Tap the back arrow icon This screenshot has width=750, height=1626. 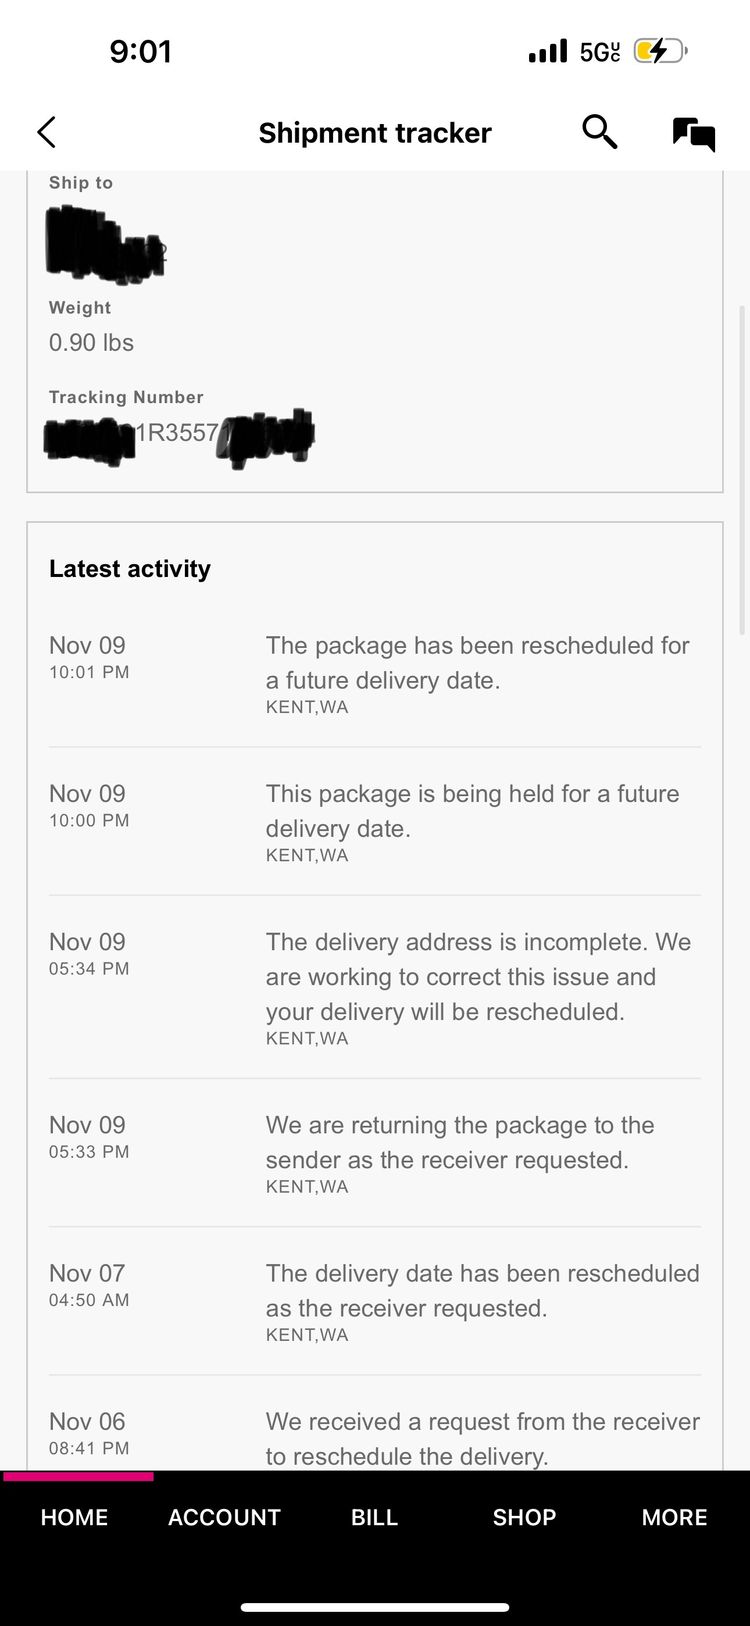(x=46, y=132)
